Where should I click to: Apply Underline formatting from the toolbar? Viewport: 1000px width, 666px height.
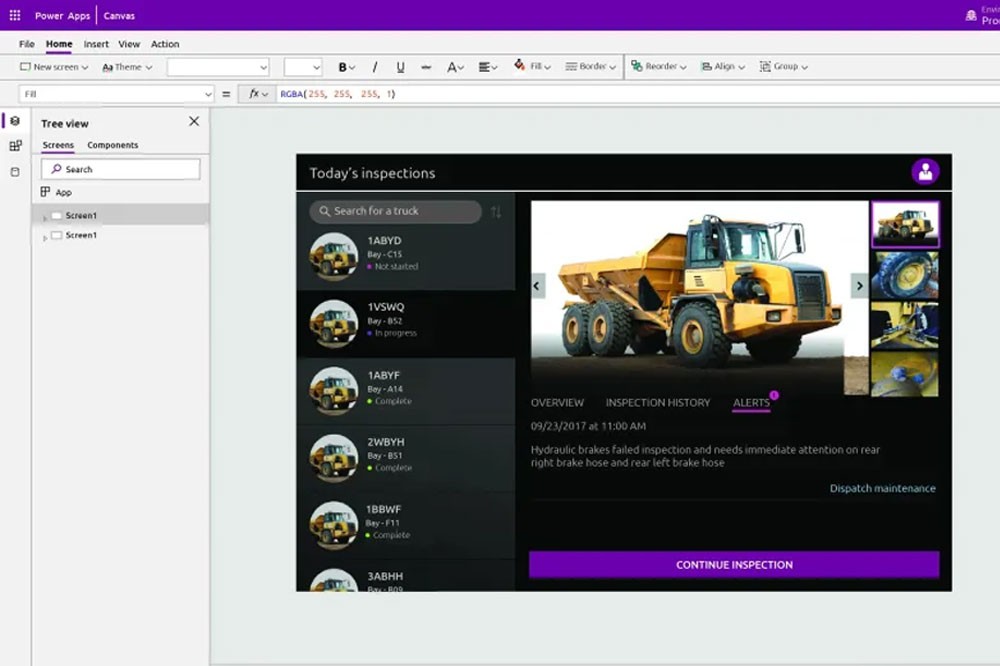click(x=400, y=66)
